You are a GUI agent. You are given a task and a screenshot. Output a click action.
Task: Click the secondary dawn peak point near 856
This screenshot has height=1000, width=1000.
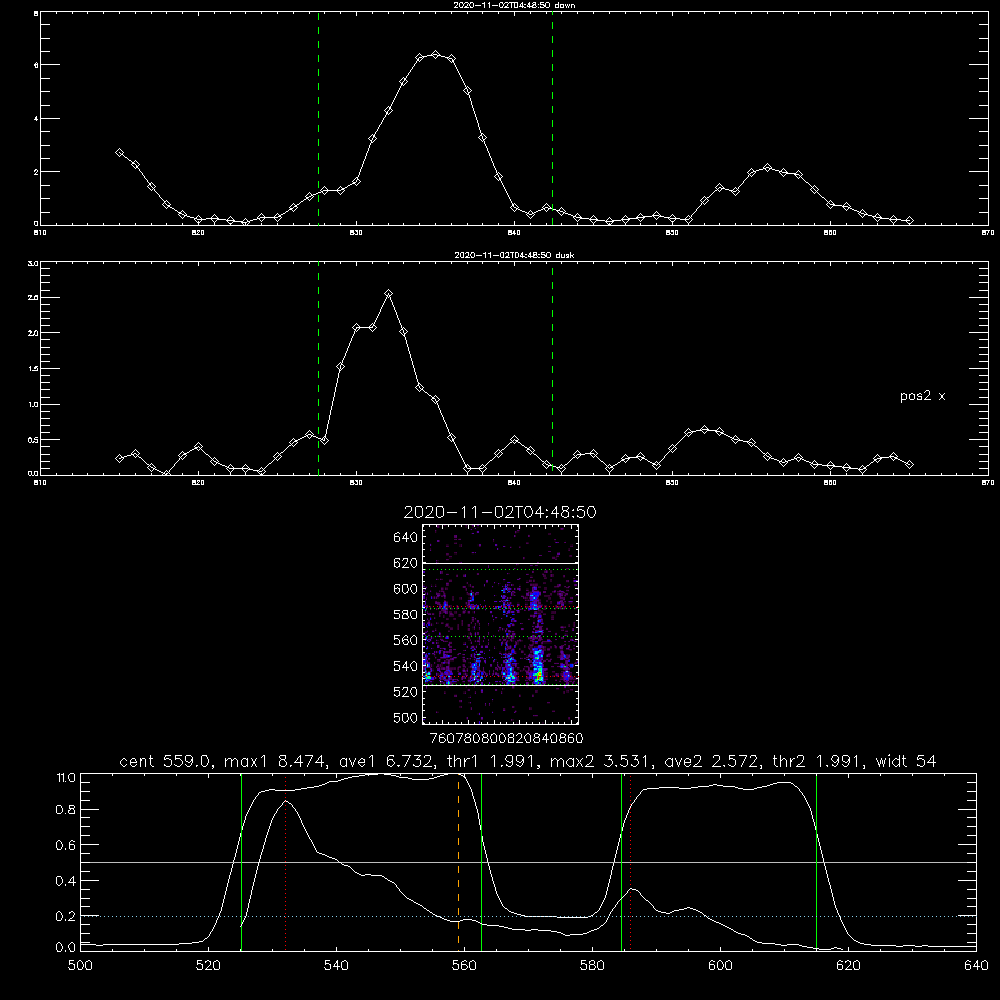(767, 168)
